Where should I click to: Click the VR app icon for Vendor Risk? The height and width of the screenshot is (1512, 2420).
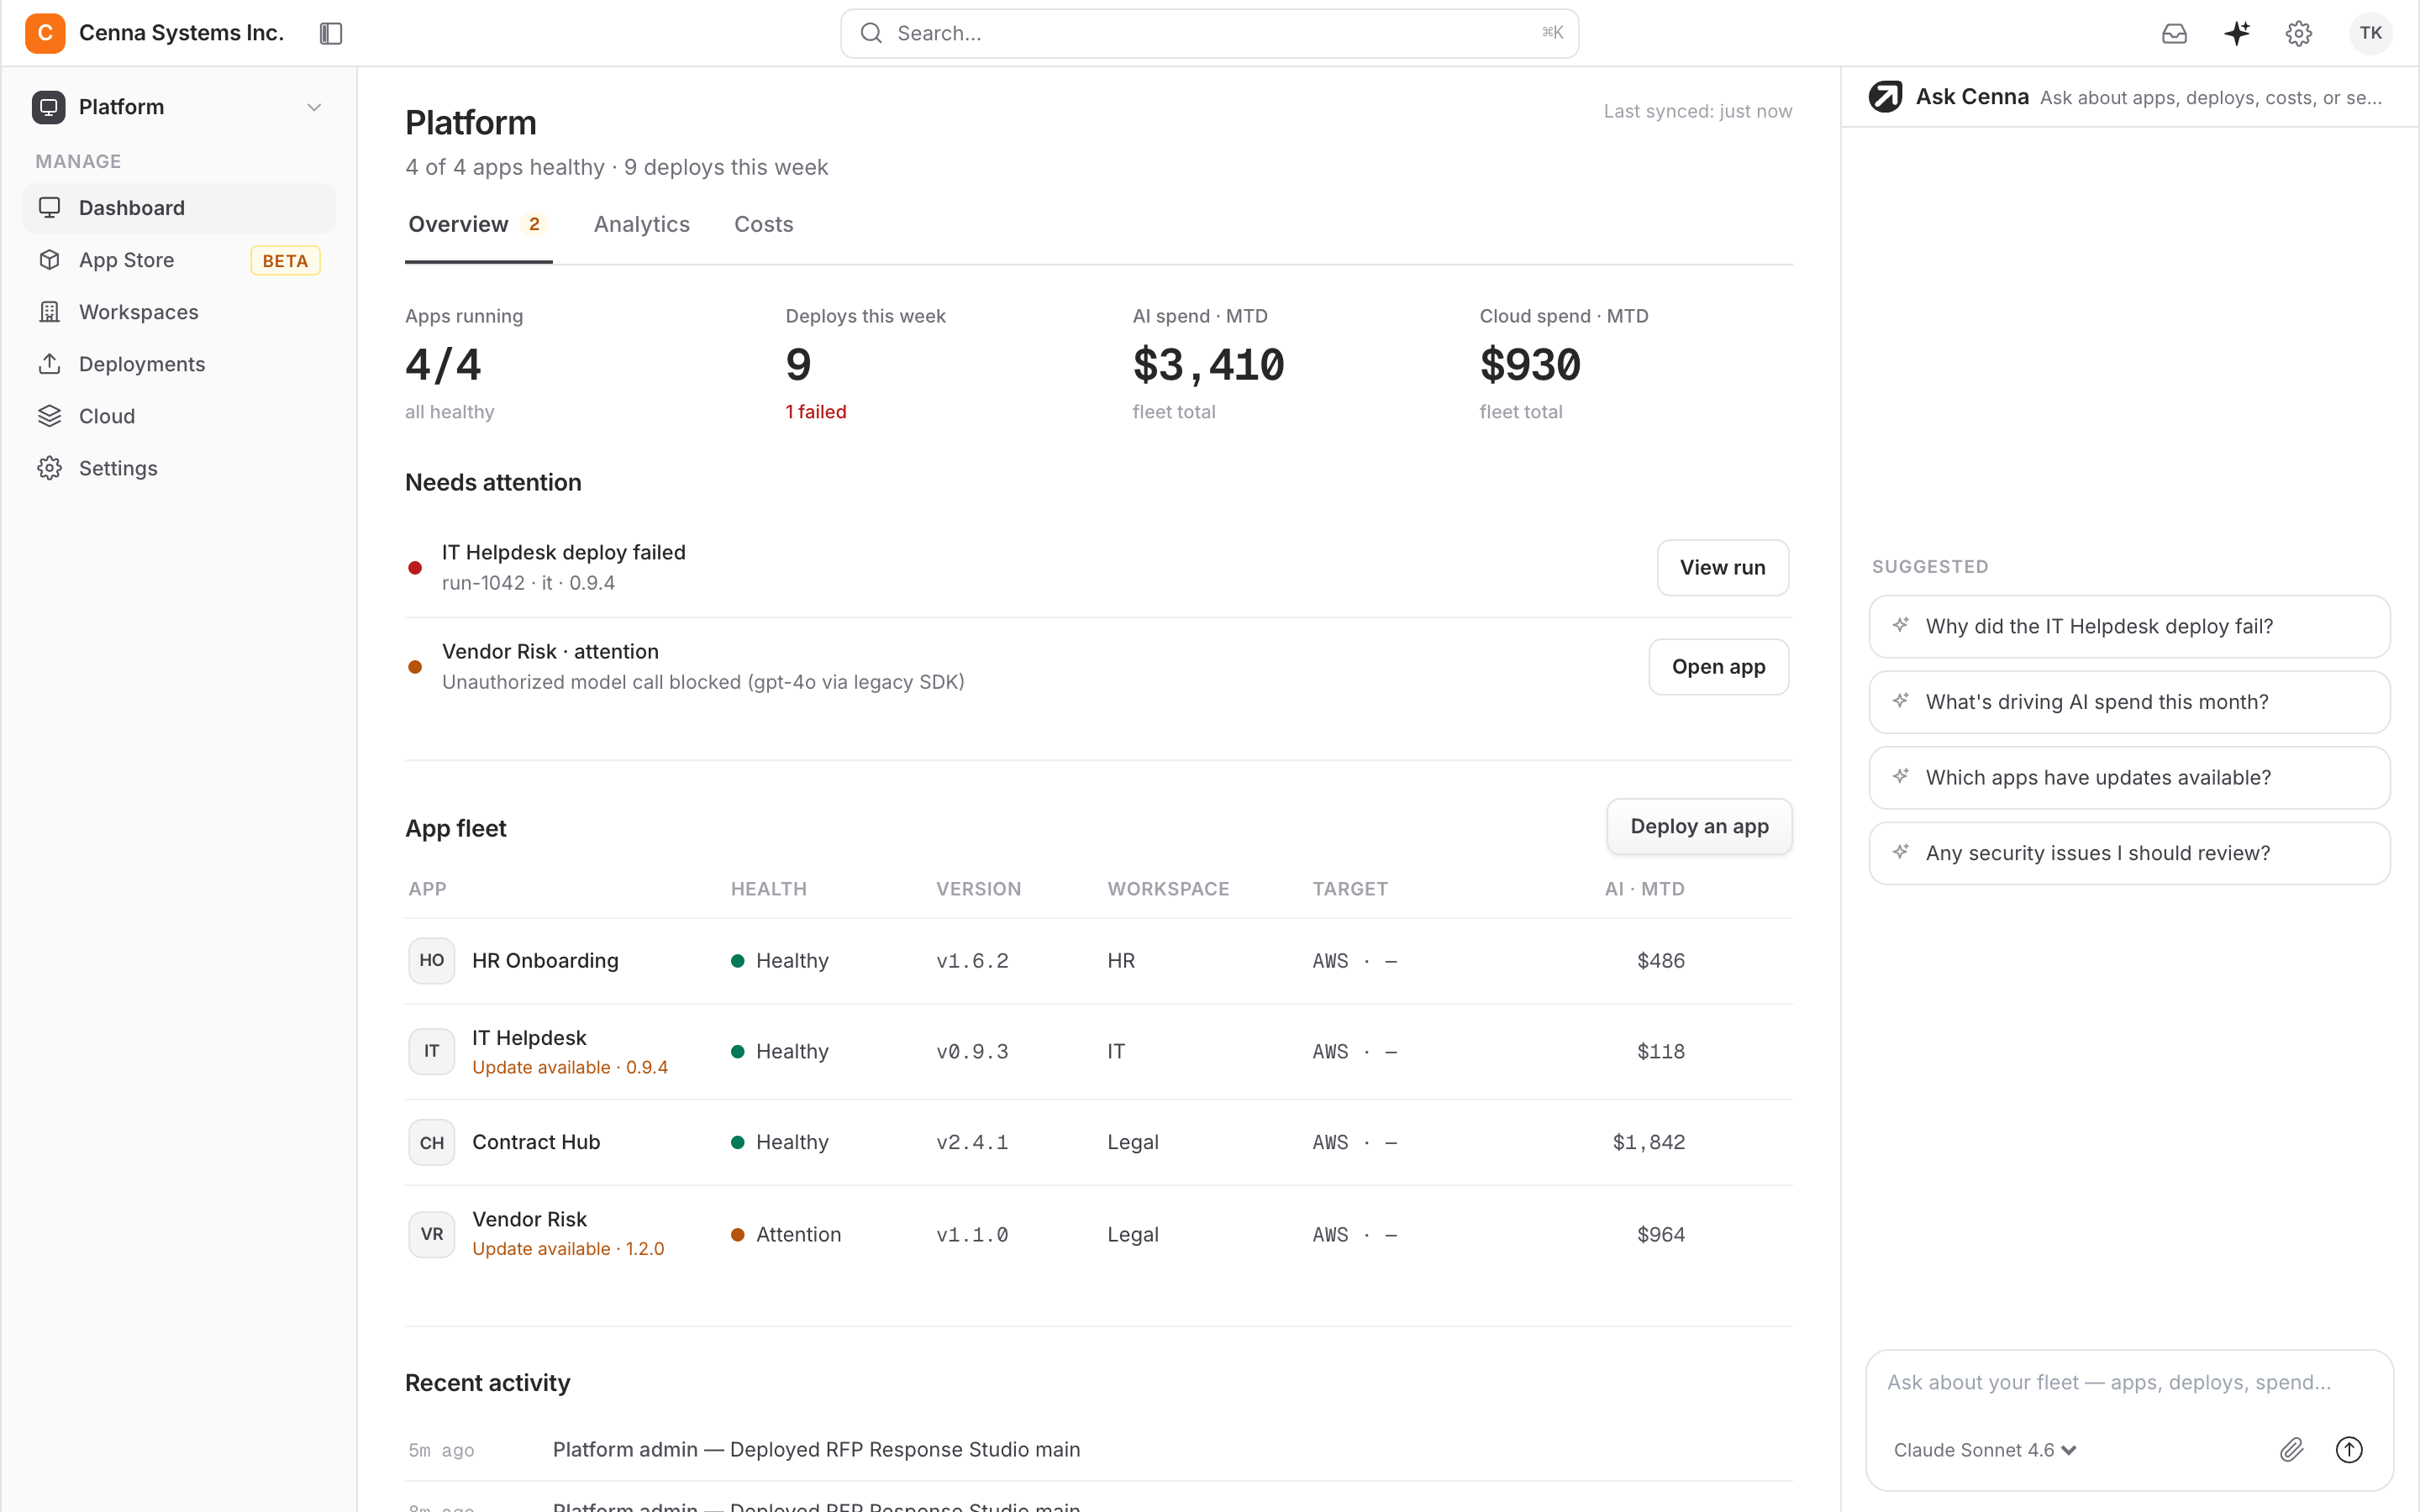(431, 1235)
